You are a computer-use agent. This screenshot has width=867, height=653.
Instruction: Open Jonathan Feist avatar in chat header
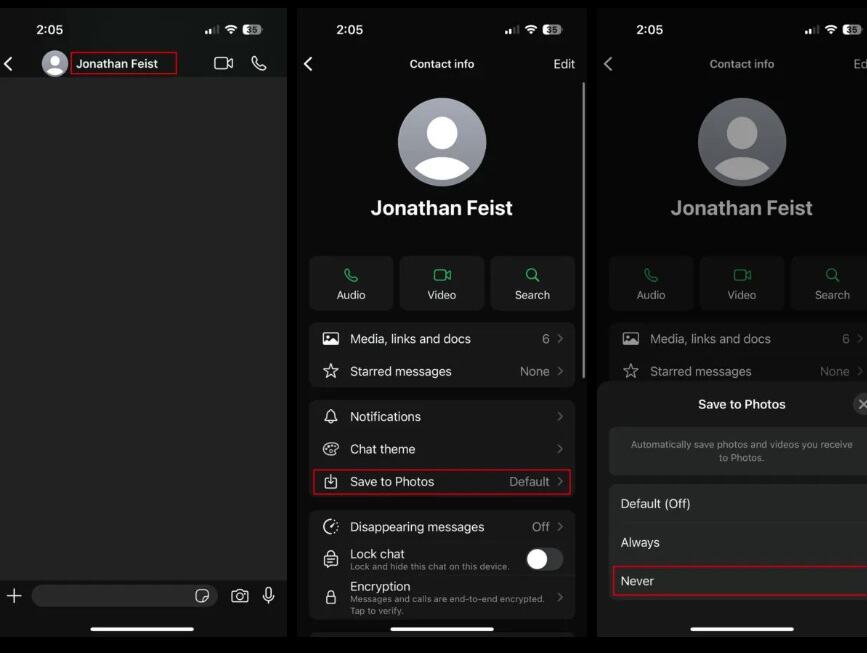[x=55, y=64]
